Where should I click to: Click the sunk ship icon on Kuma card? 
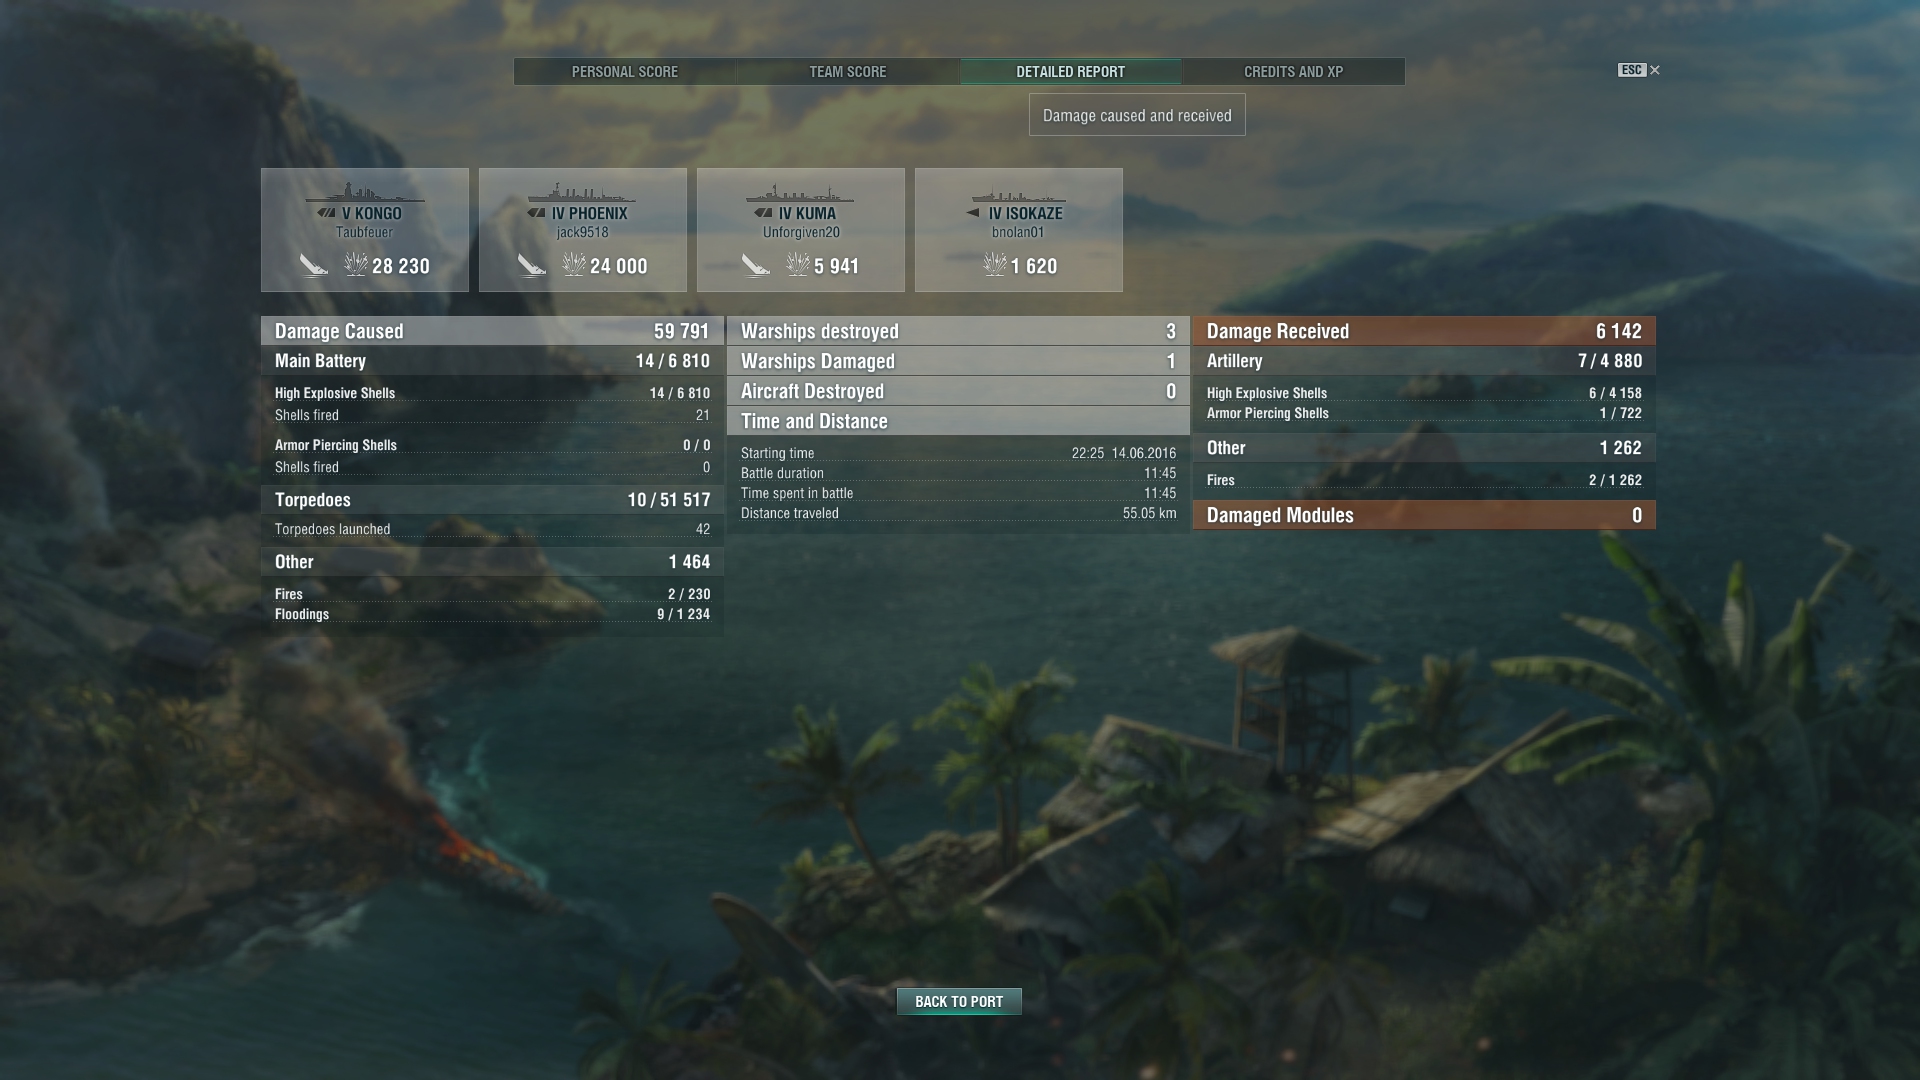[756, 265]
